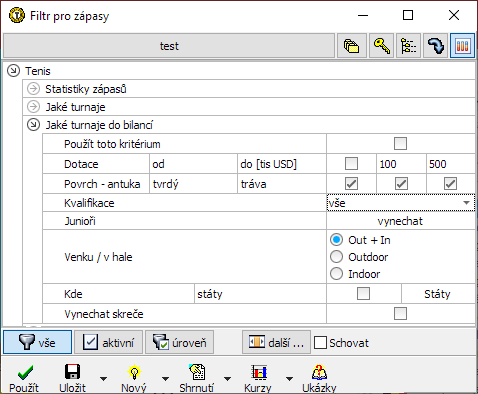Image resolution: width=478 pixels, height=394 pixels.
Task: Click the Junioři row label
Action: coord(80,221)
